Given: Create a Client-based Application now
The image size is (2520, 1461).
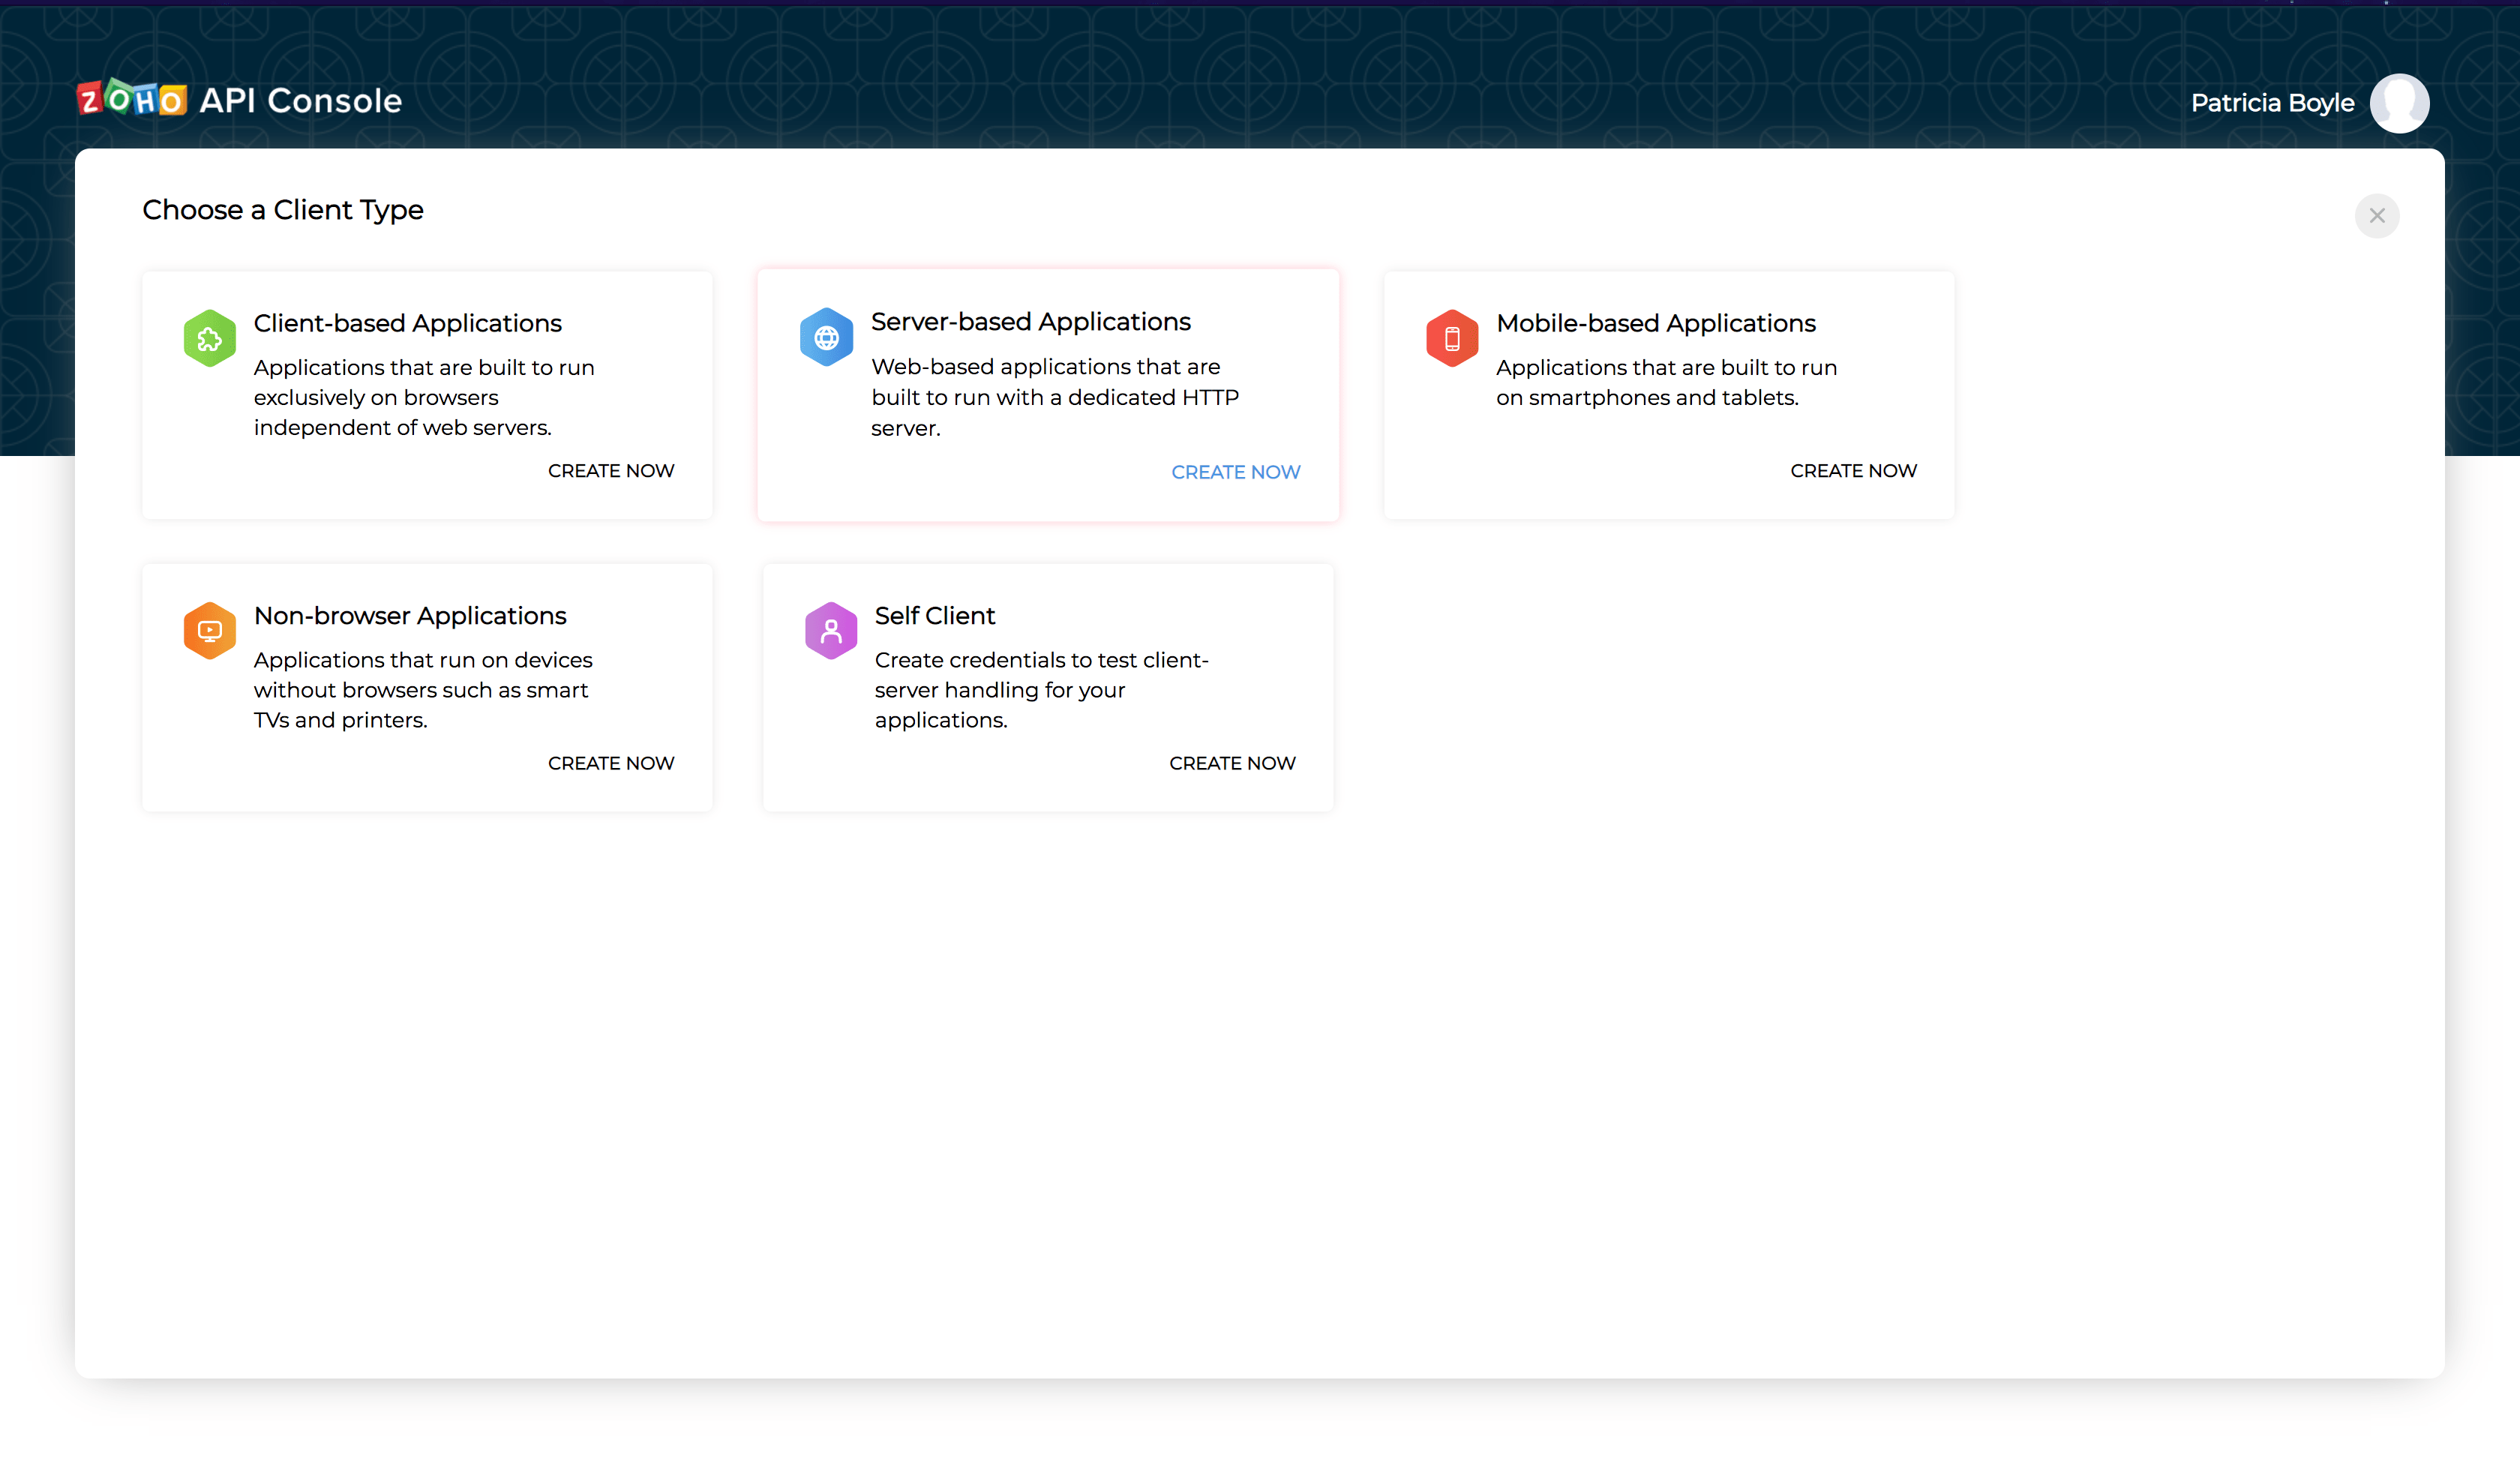Looking at the screenshot, I should click(x=610, y=470).
